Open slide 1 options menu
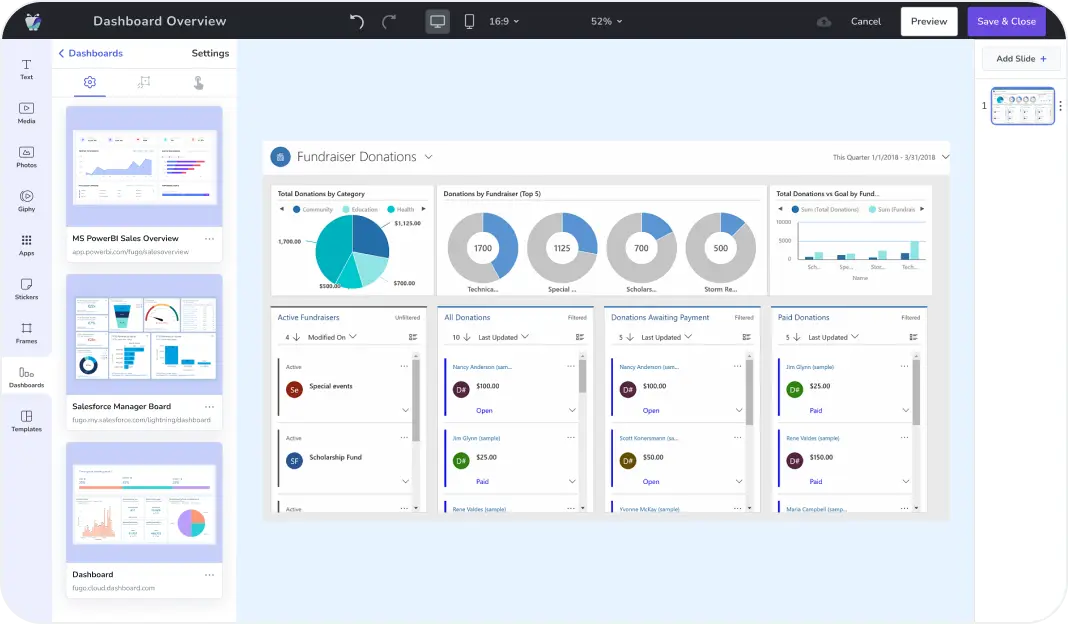Image resolution: width=1068 pixels, height=624 pixels. pos(1061,106)
